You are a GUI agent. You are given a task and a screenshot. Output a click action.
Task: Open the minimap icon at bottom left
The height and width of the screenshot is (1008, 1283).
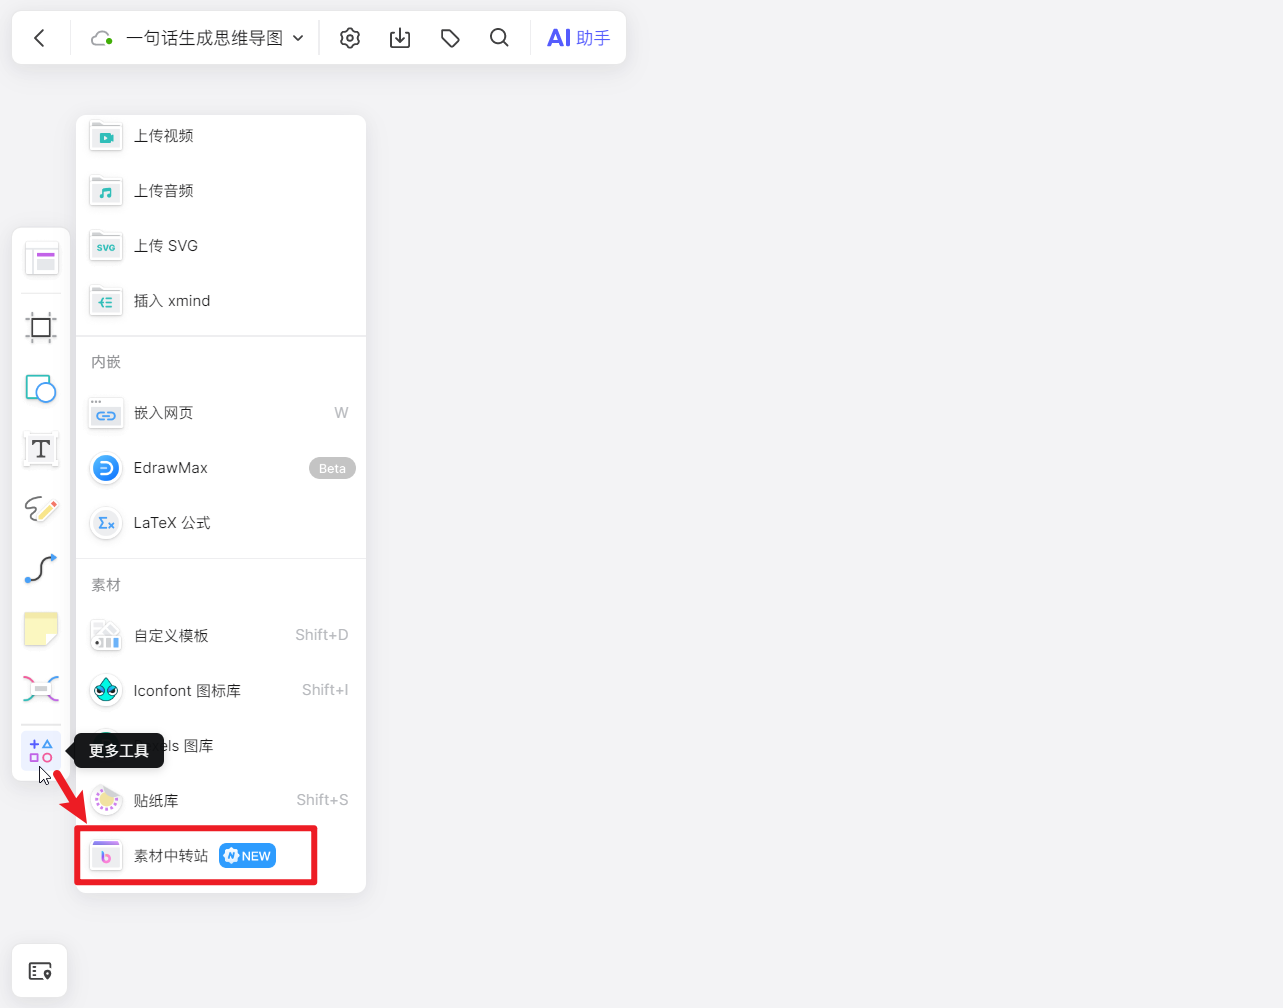coord(39,970)
